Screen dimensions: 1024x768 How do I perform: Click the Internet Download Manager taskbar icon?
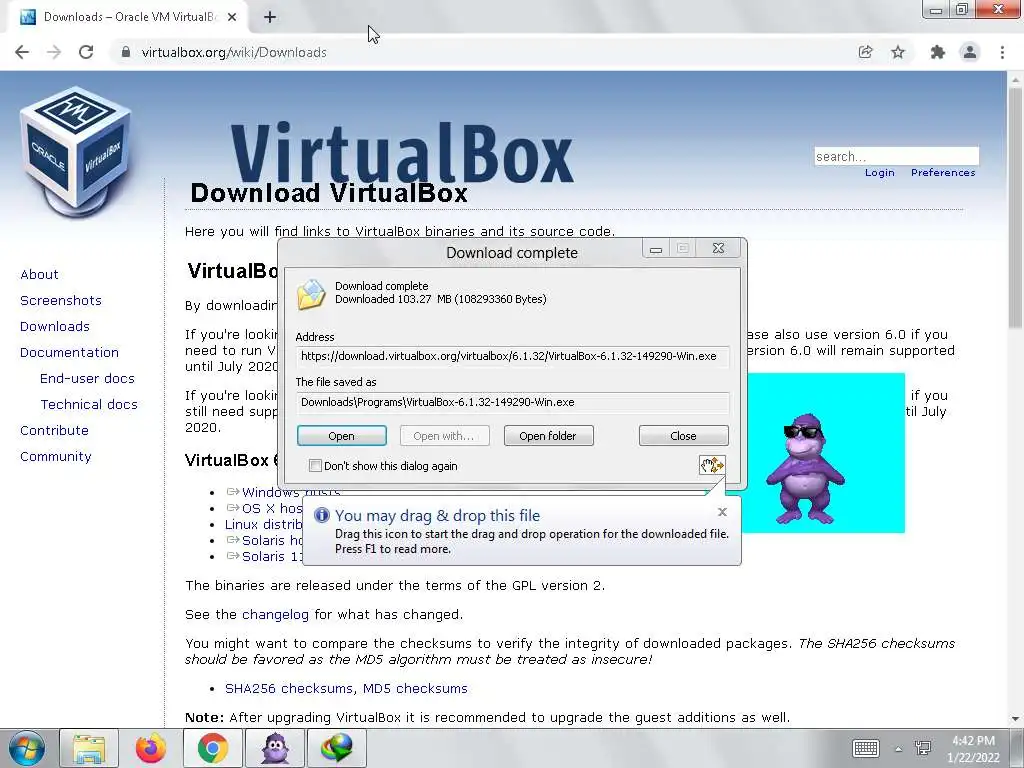point(337,748)
